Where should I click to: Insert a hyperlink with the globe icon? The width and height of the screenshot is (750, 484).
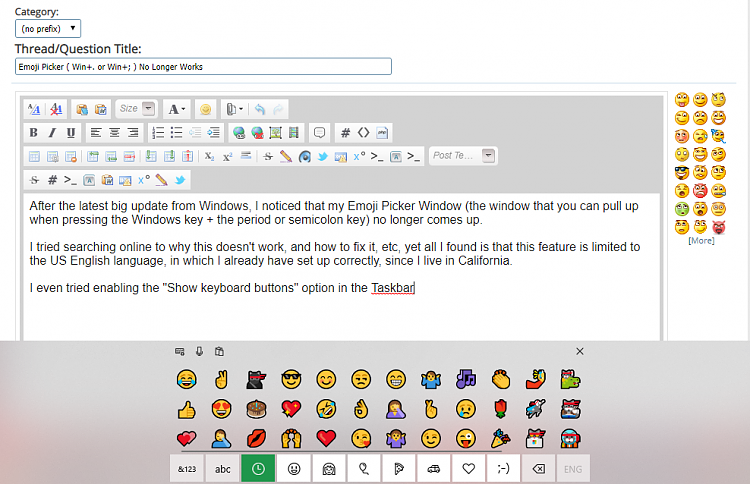click(x=239, y=132)
